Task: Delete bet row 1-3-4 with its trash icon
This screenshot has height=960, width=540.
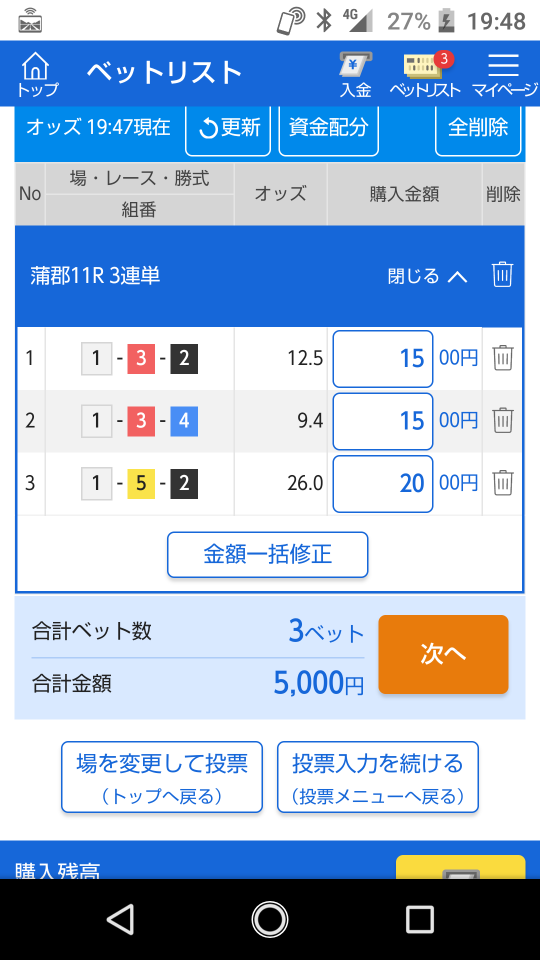Action: click(503, 421)
